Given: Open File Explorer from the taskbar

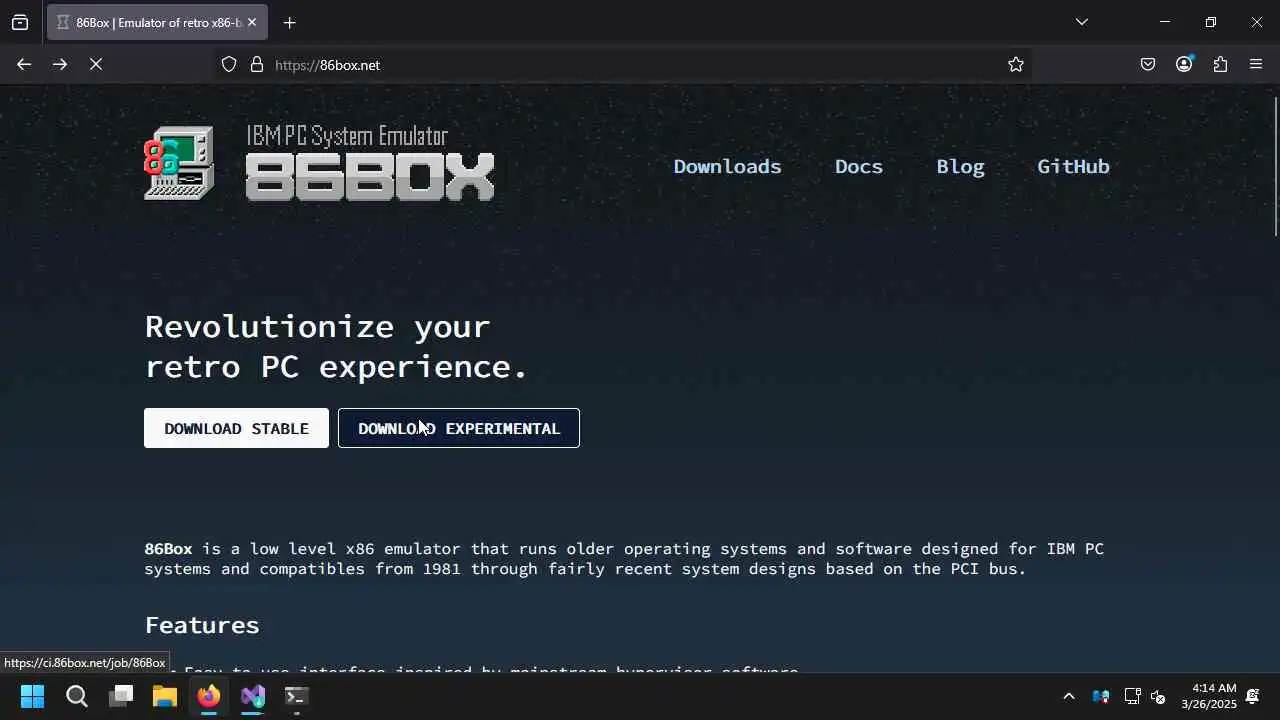Looking at the screenshot, I should pyautogui.click(x=165, y=696).
